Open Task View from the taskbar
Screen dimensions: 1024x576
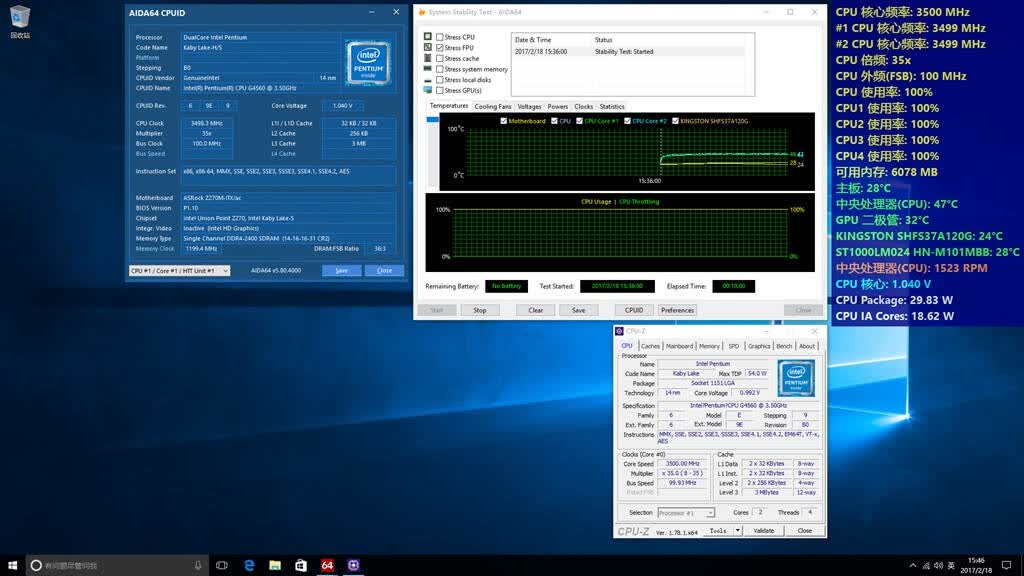tap(222, 565)
